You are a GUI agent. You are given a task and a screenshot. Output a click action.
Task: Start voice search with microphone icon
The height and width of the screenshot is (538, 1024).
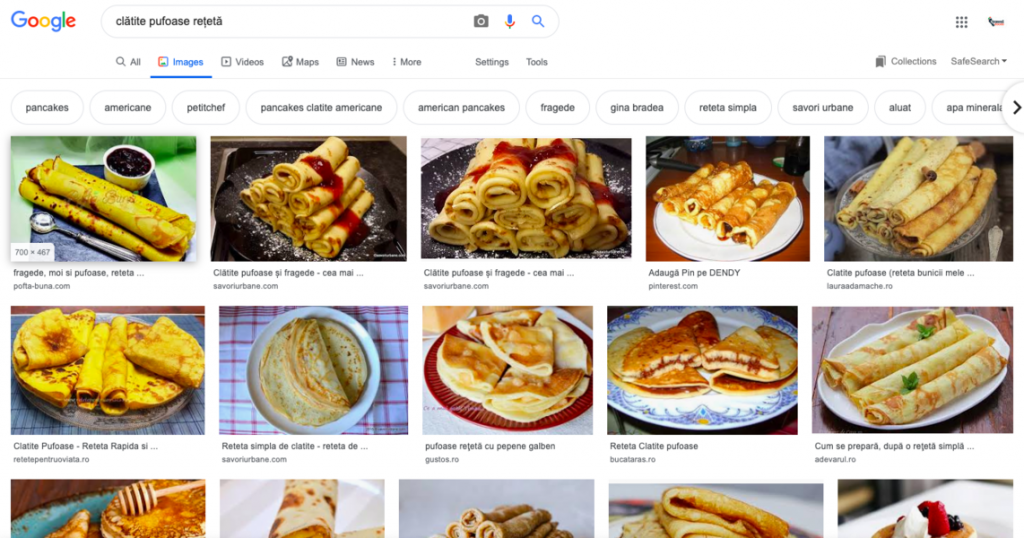coord(510,21)
